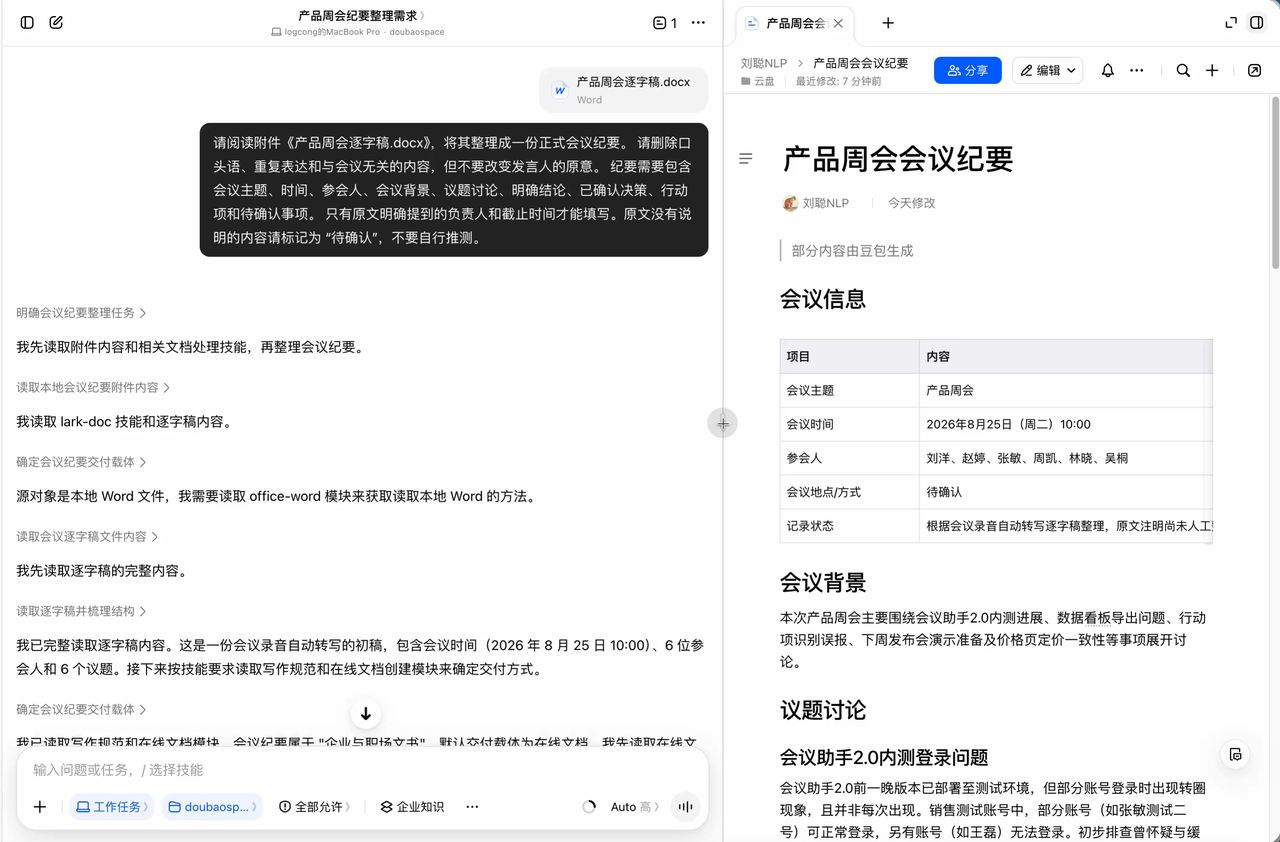Create a new document with the toolbar plus
Viewport: 1280px width, 842px height.
point(1212,70)
